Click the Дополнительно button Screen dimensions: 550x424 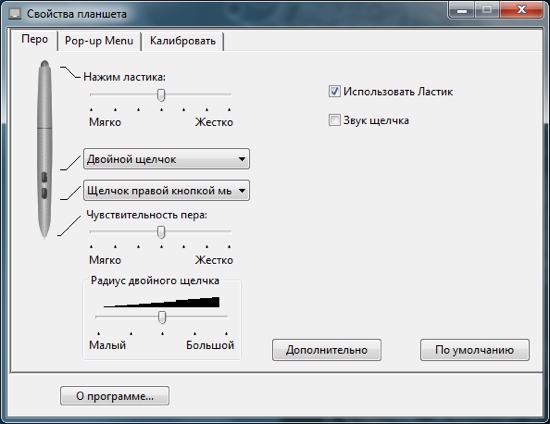coord(327,350)
